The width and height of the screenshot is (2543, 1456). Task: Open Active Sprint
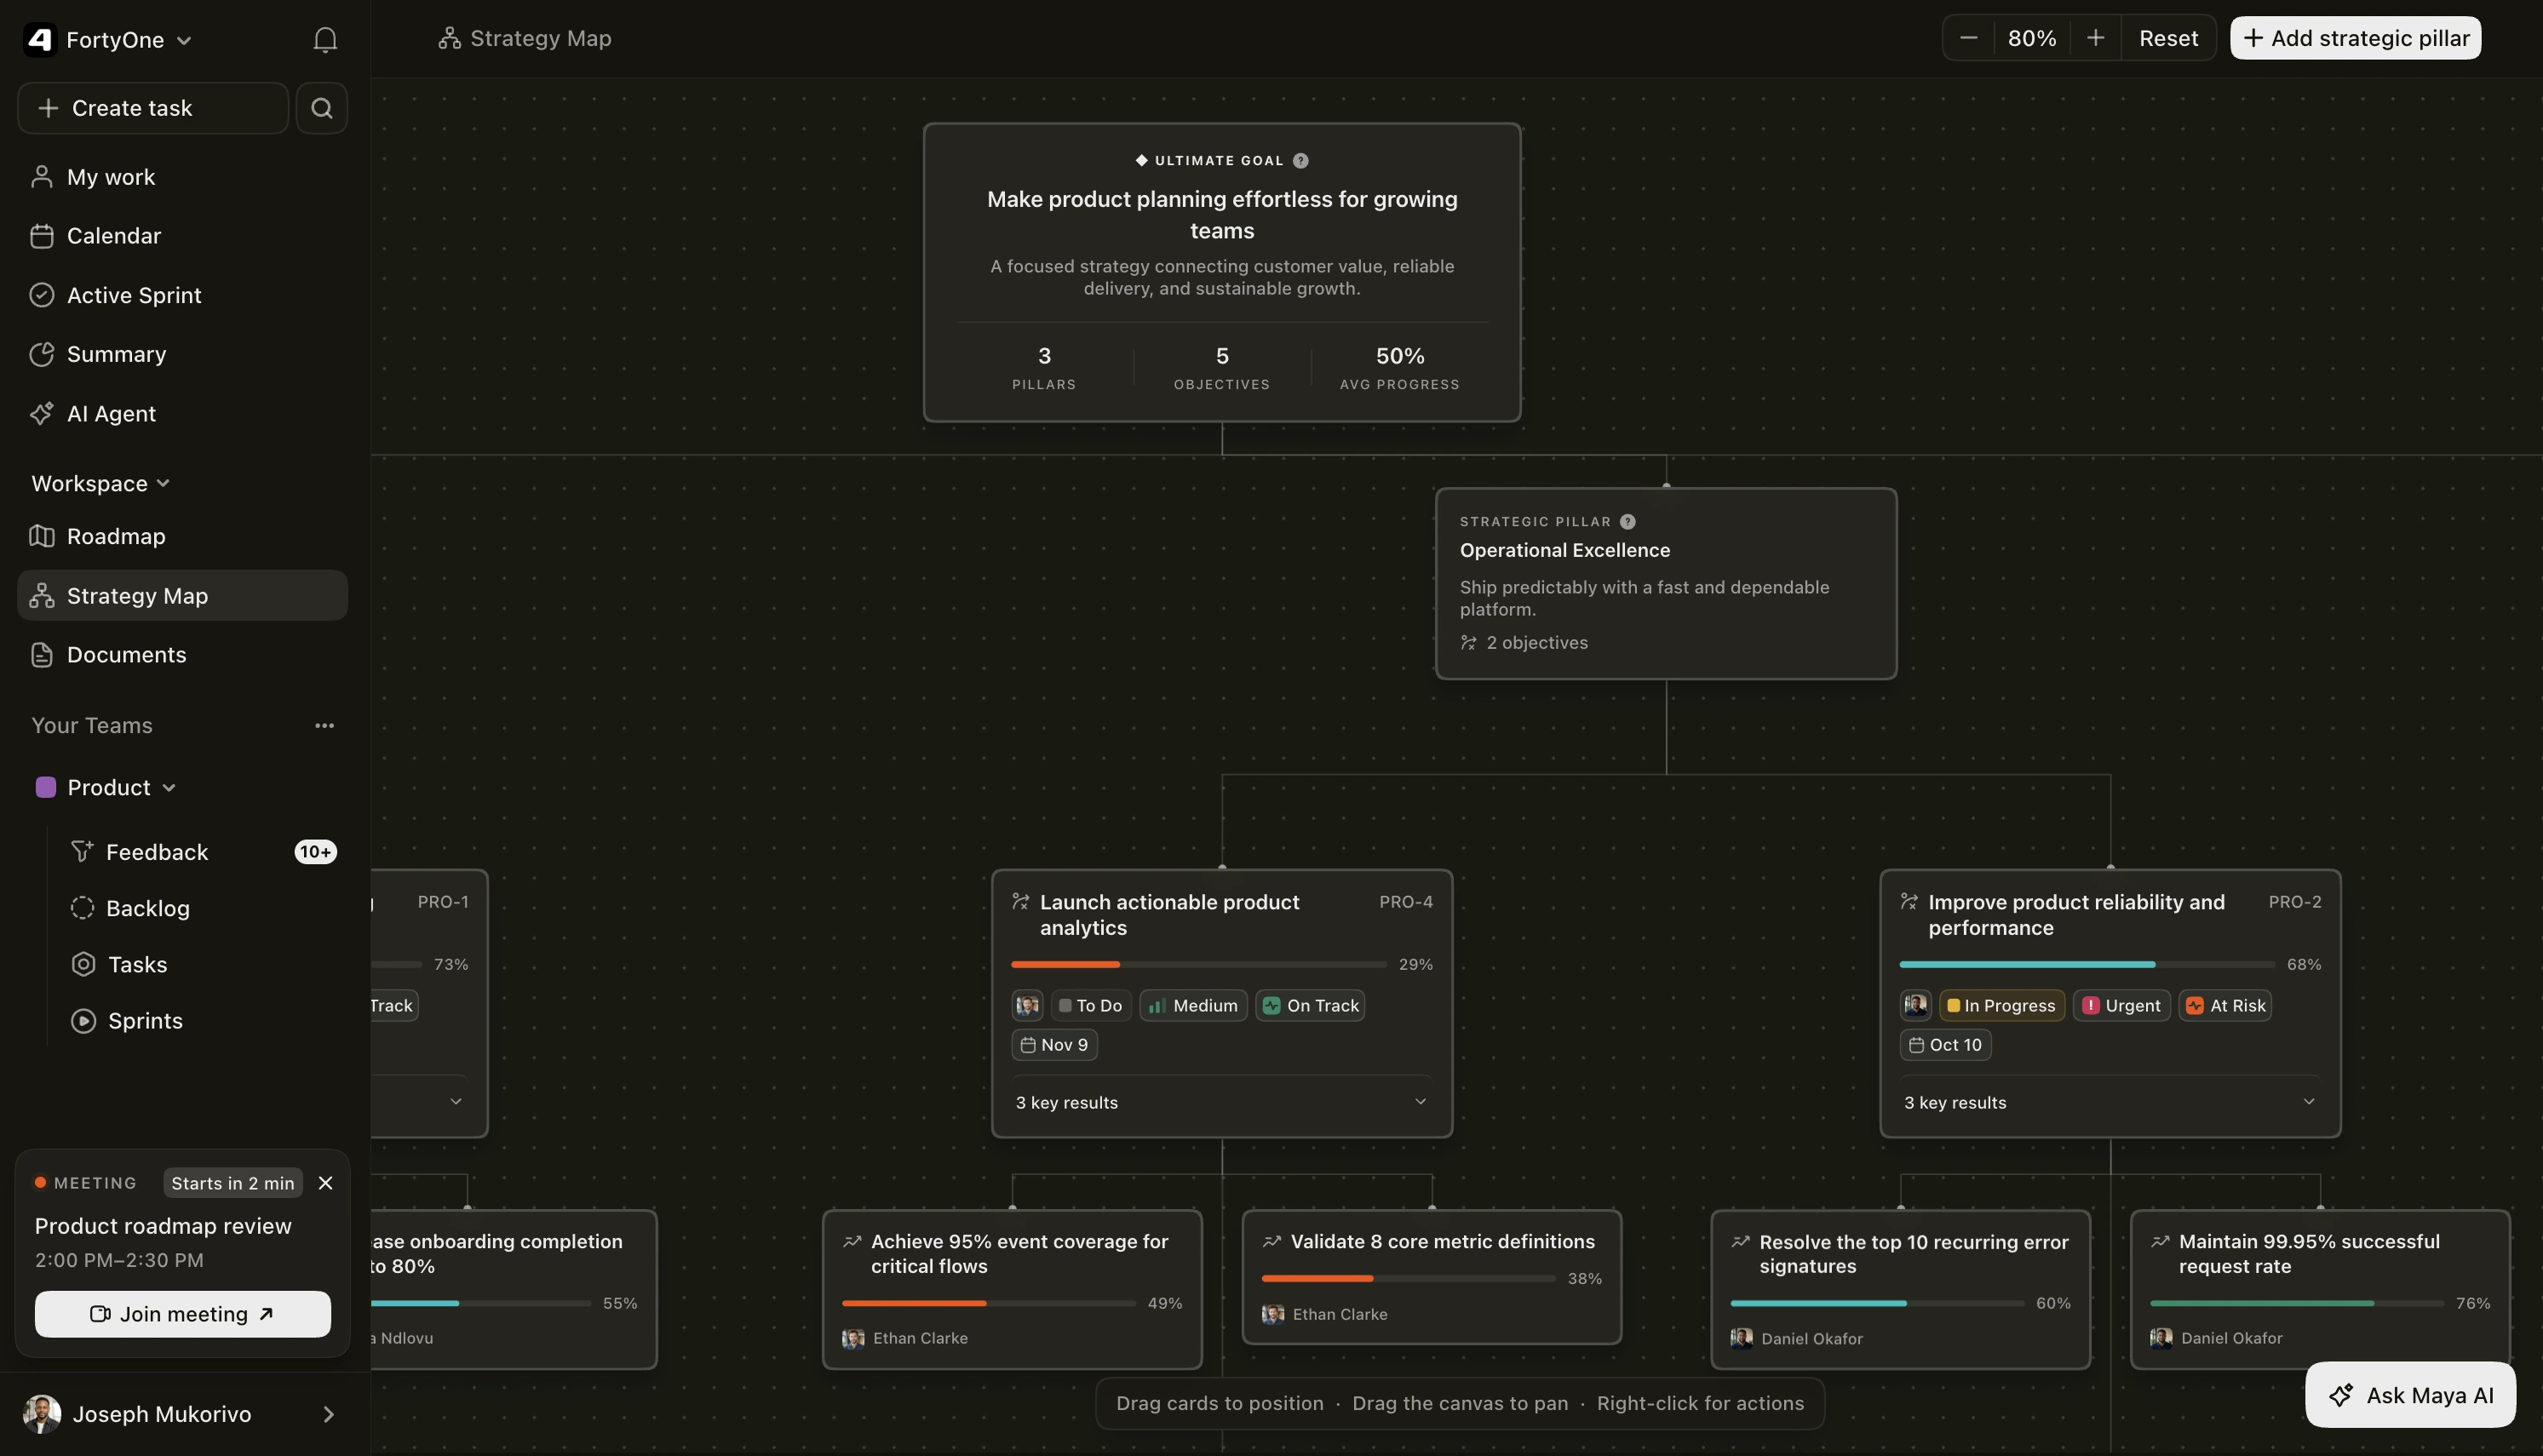tap(182, 295)
